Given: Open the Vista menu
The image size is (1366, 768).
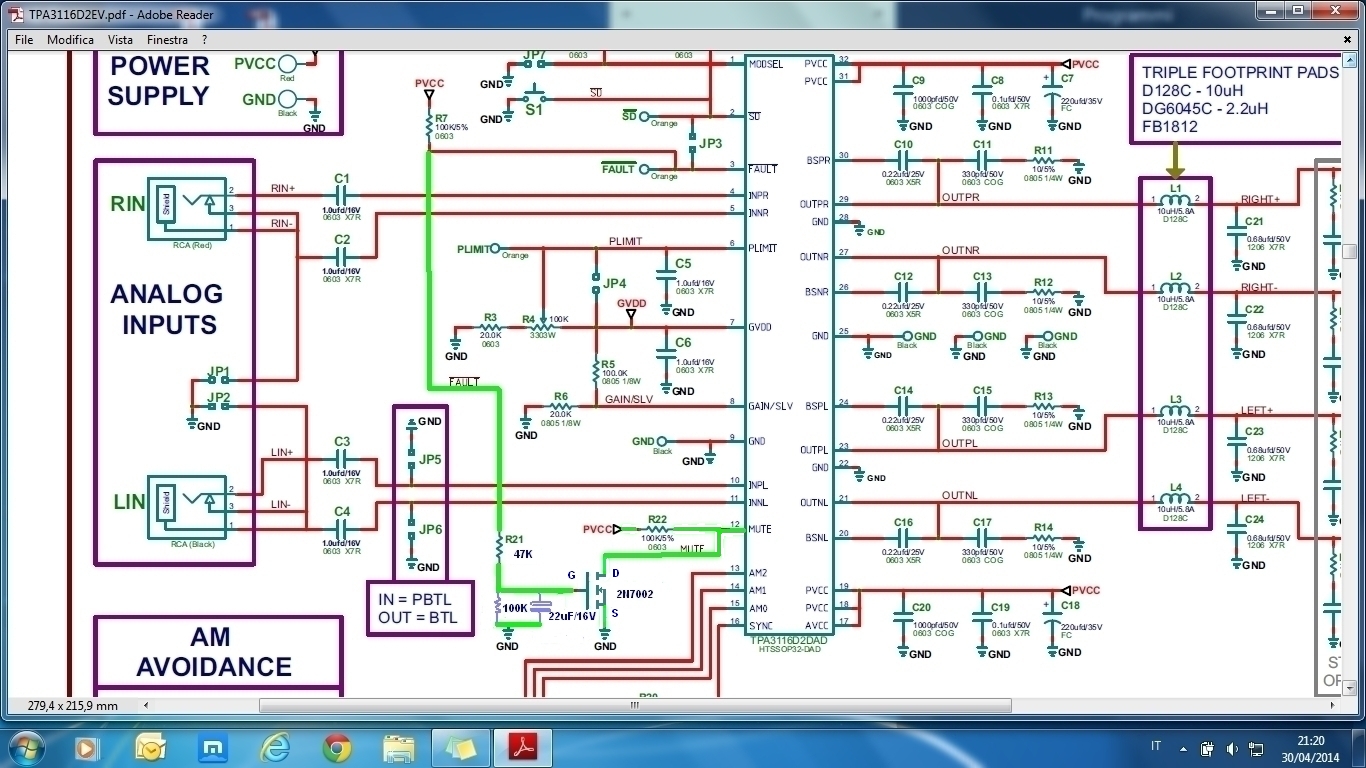Looking at the screenshot, I should coord(120,40).
